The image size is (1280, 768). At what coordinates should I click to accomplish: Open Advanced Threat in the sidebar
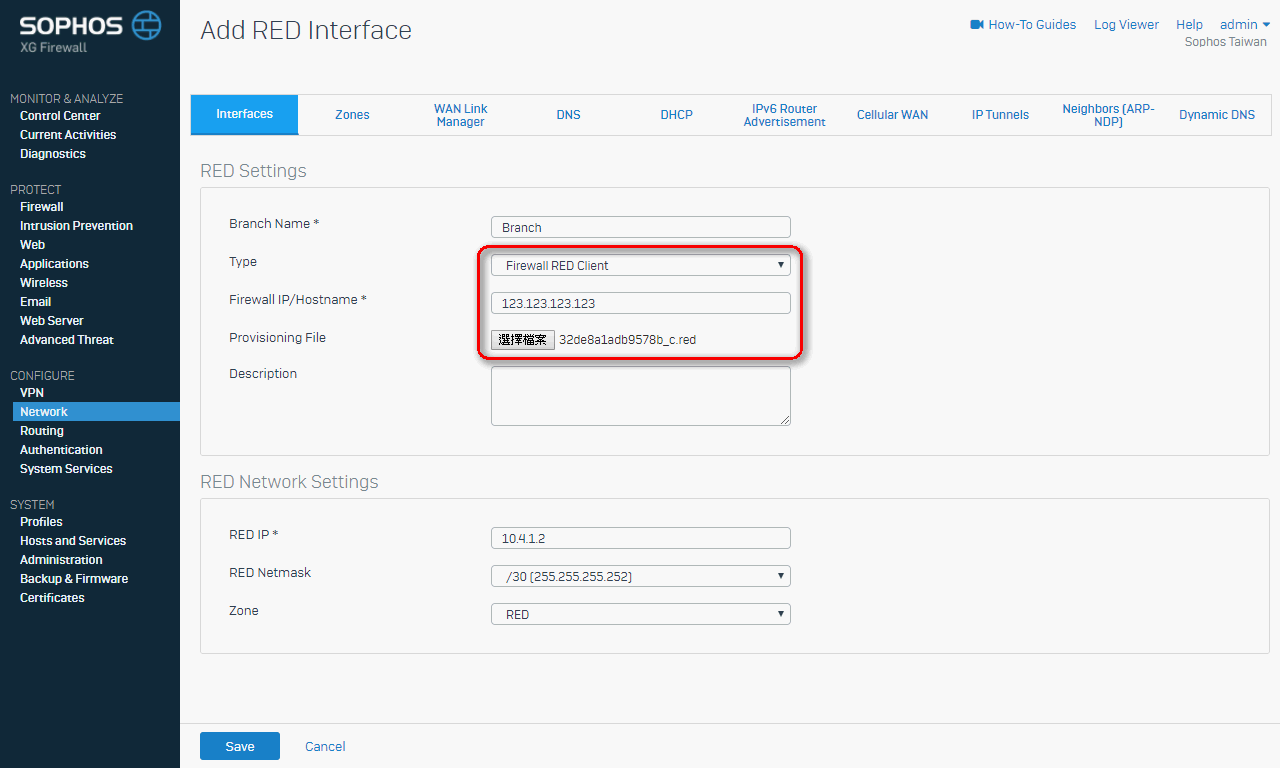click(x=67, y=340)
